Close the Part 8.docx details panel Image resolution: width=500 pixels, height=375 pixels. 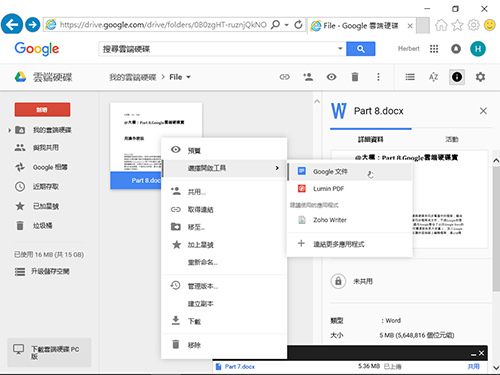pyautogui.click(x=483, y=111)
